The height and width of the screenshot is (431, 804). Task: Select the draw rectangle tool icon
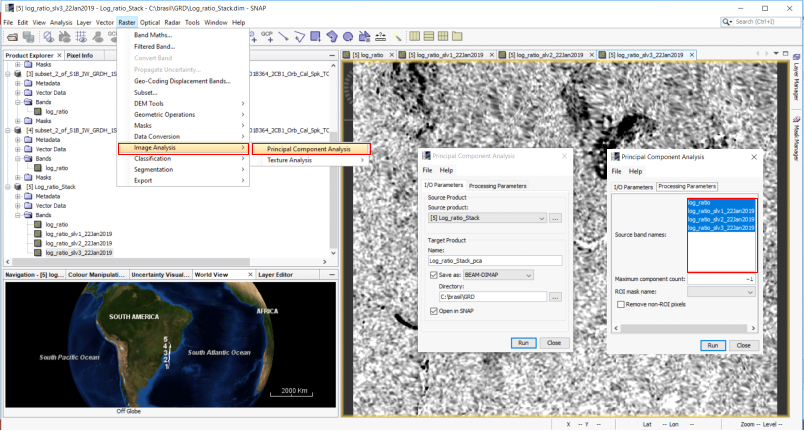317,37
